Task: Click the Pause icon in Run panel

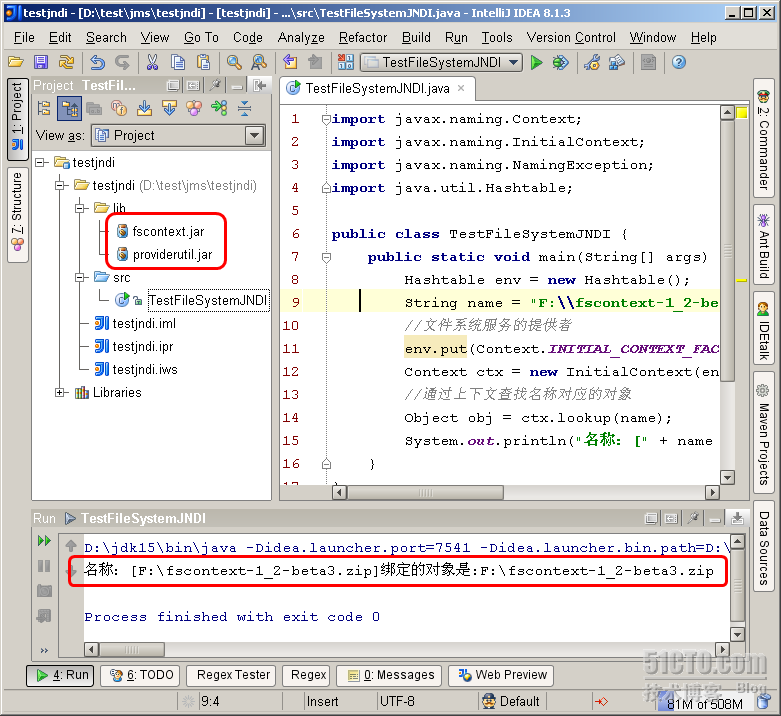Action: coord(44,566)
